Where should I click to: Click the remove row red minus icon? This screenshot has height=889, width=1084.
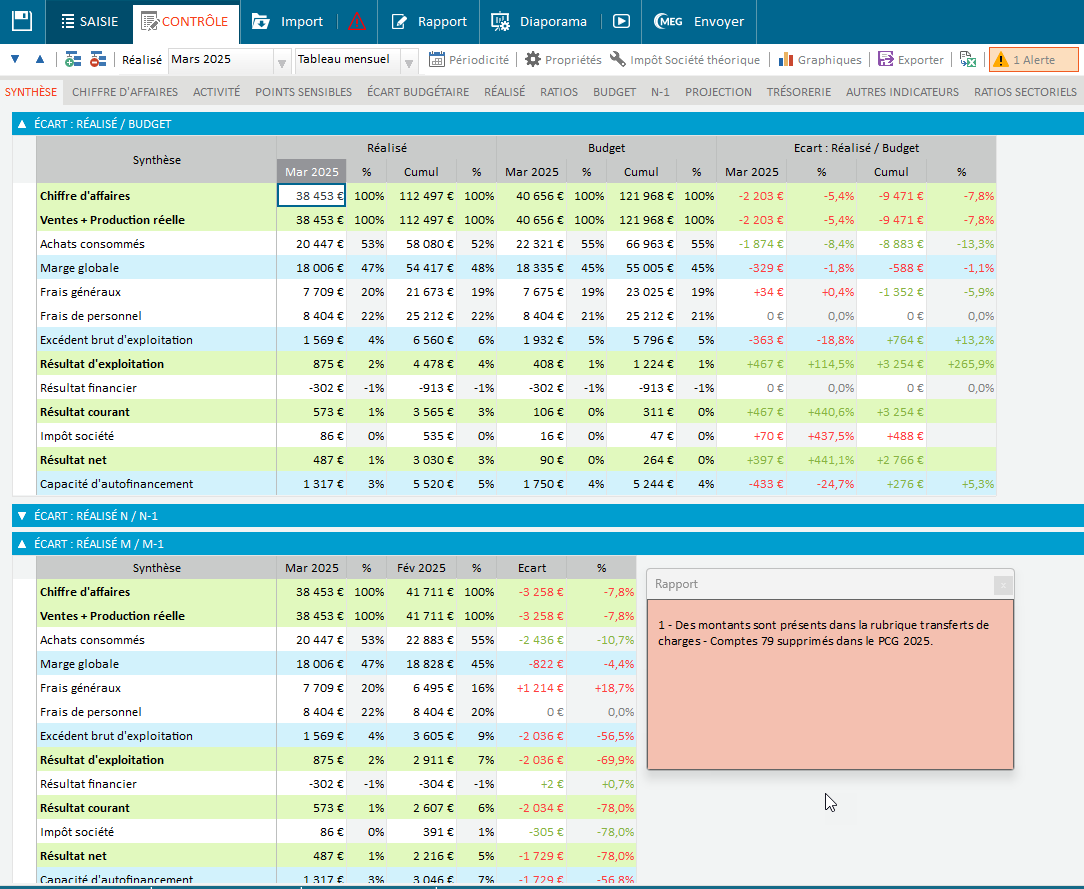pos(98,59)
